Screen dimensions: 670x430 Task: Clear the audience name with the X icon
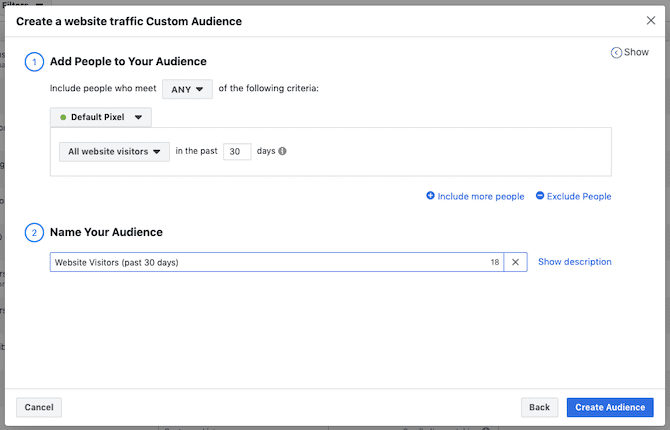point(516,262)
